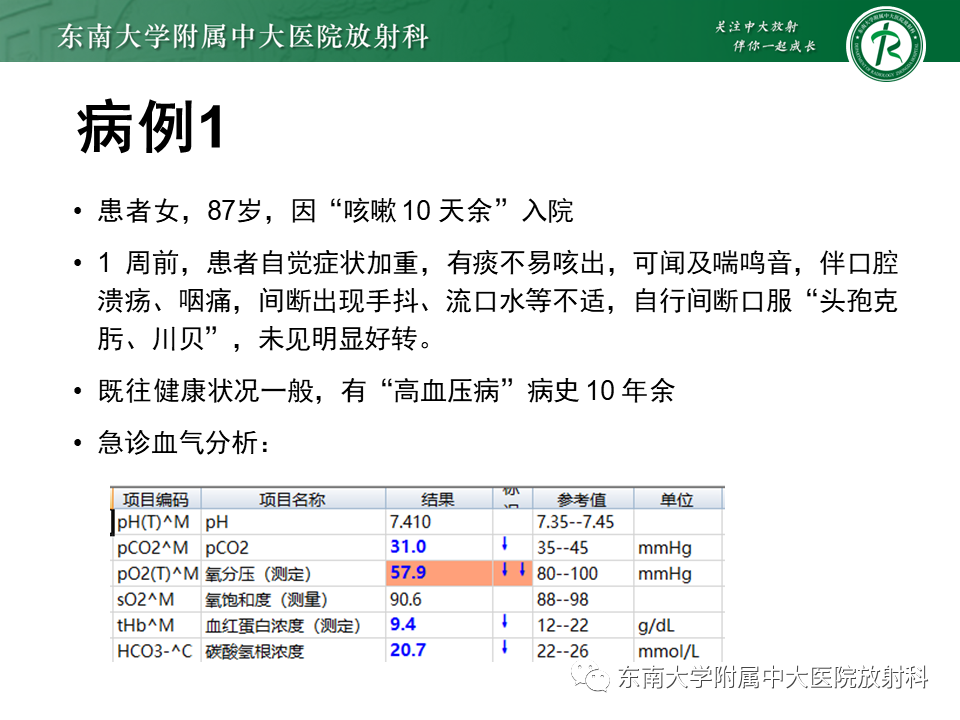Click item name 碳酸氢根浓度
The image size is (960, 720).
(254, 651)
